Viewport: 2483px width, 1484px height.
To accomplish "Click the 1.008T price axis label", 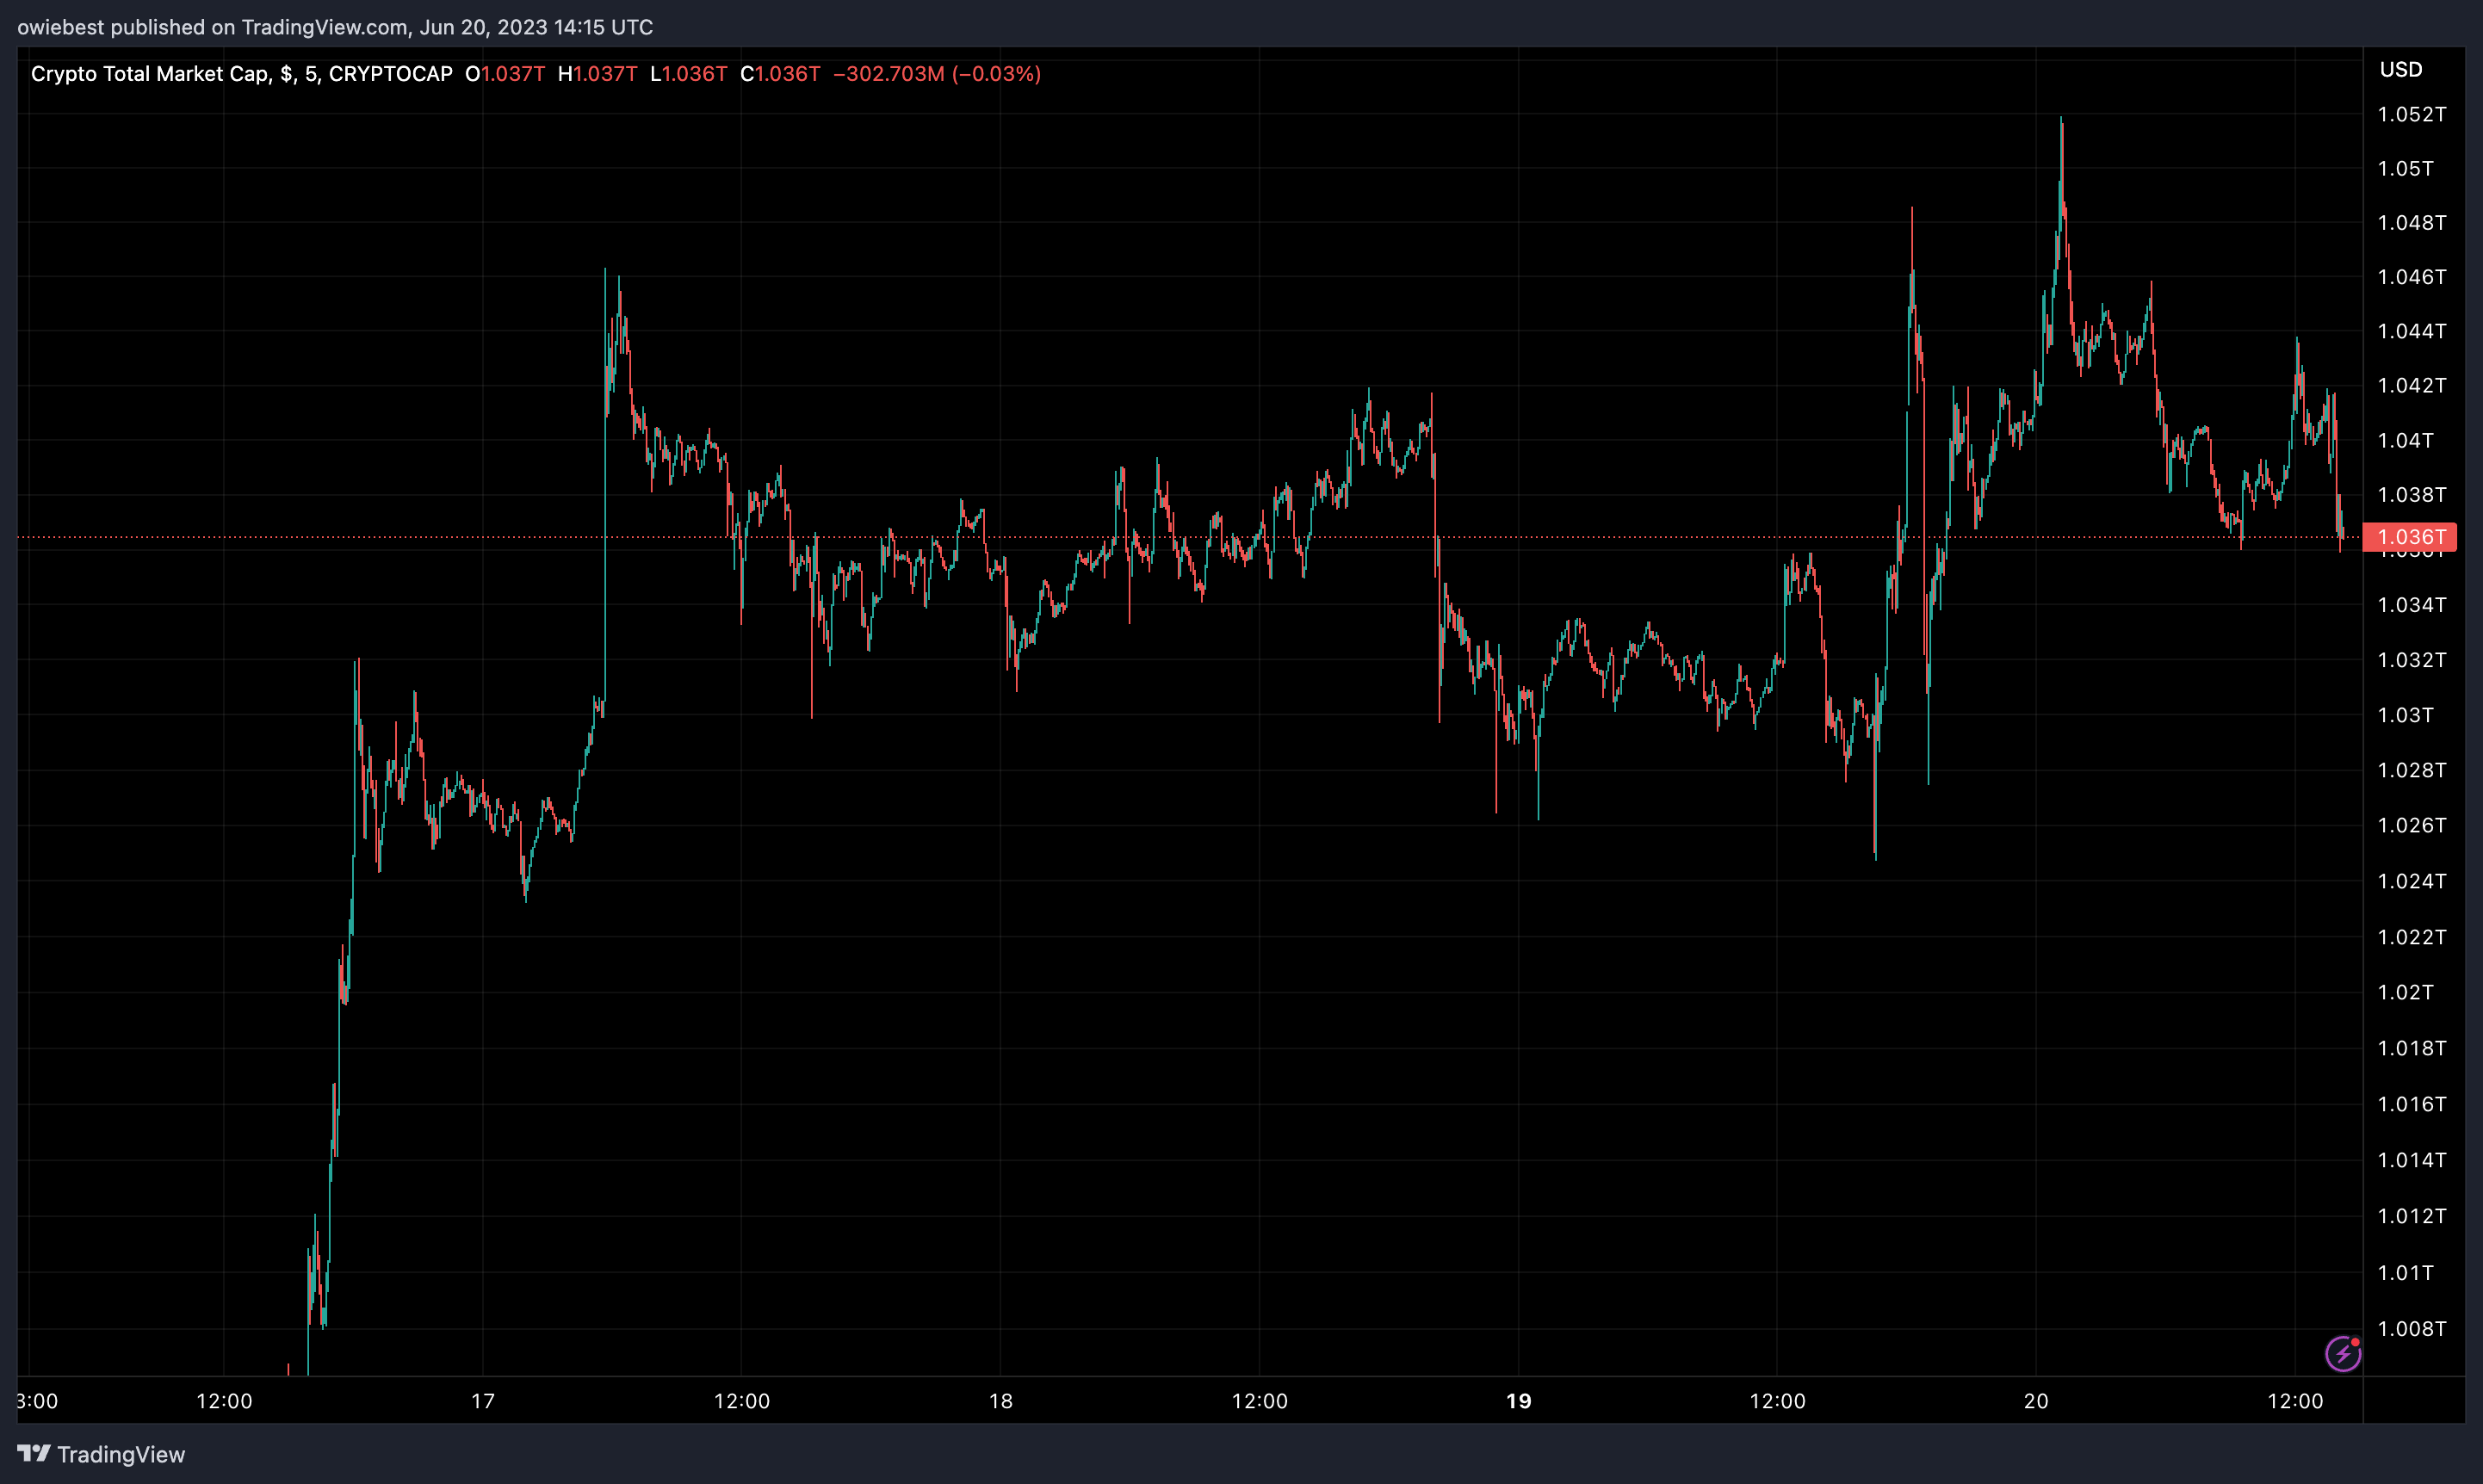I will (x=2411, y=1328).
